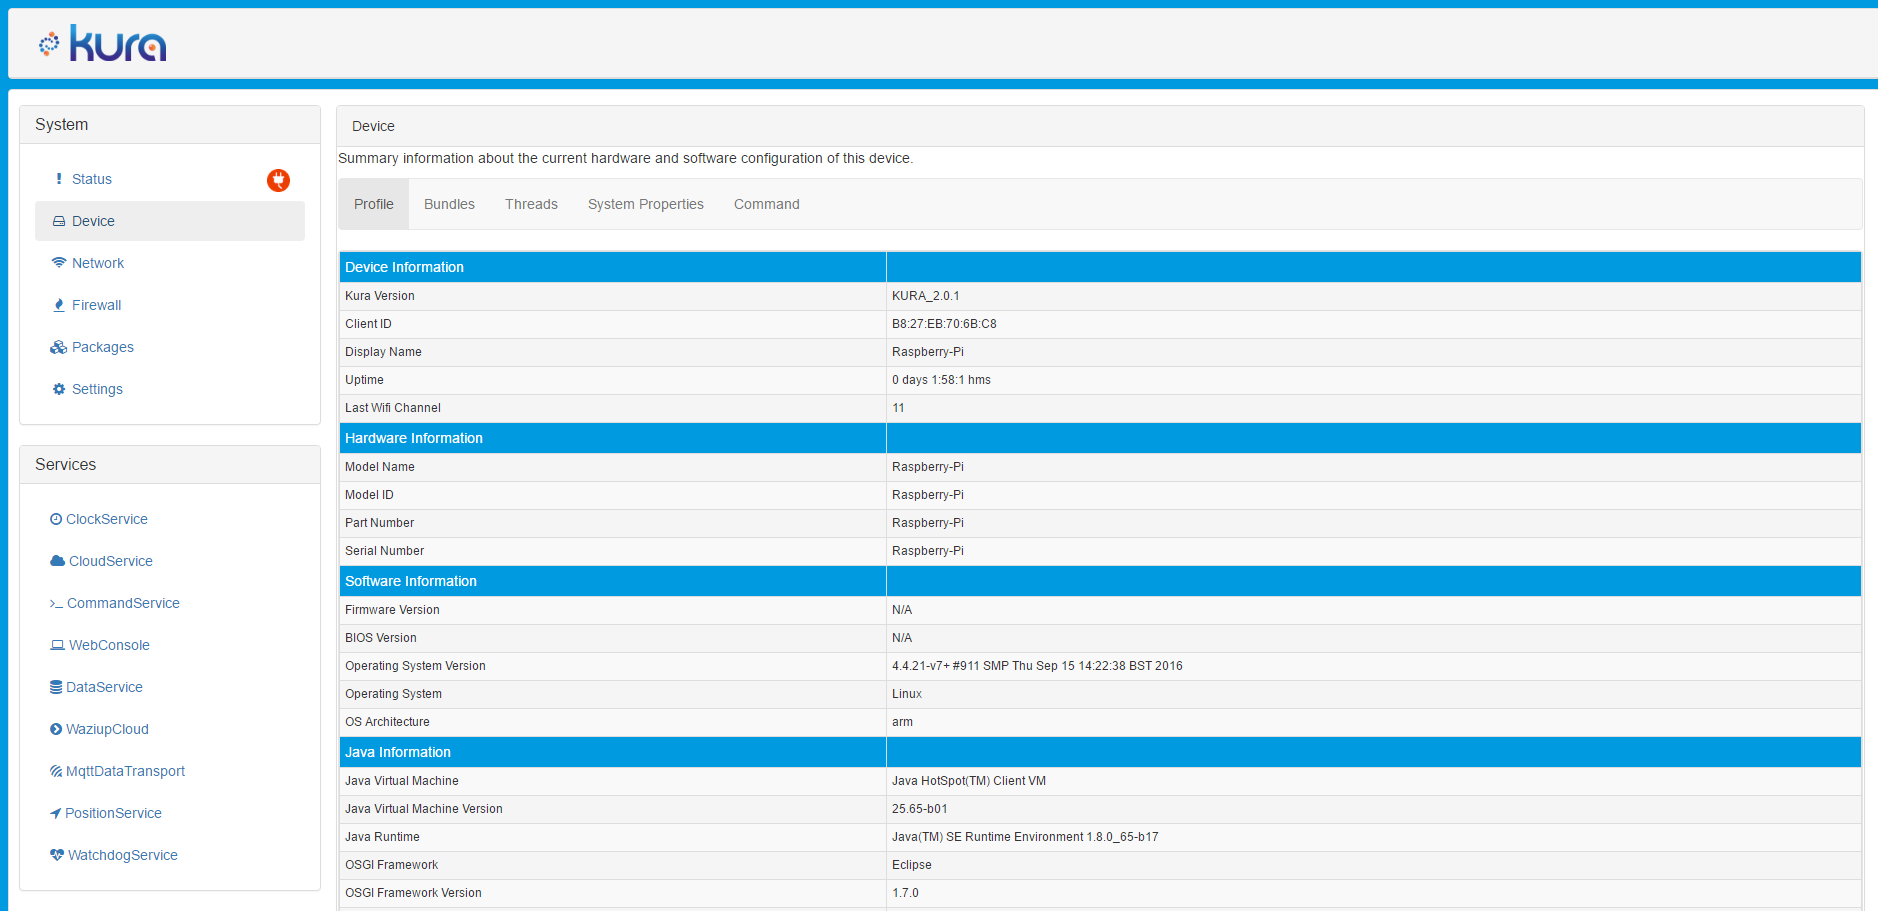Click the Firewall flame icon

[59, 305]
